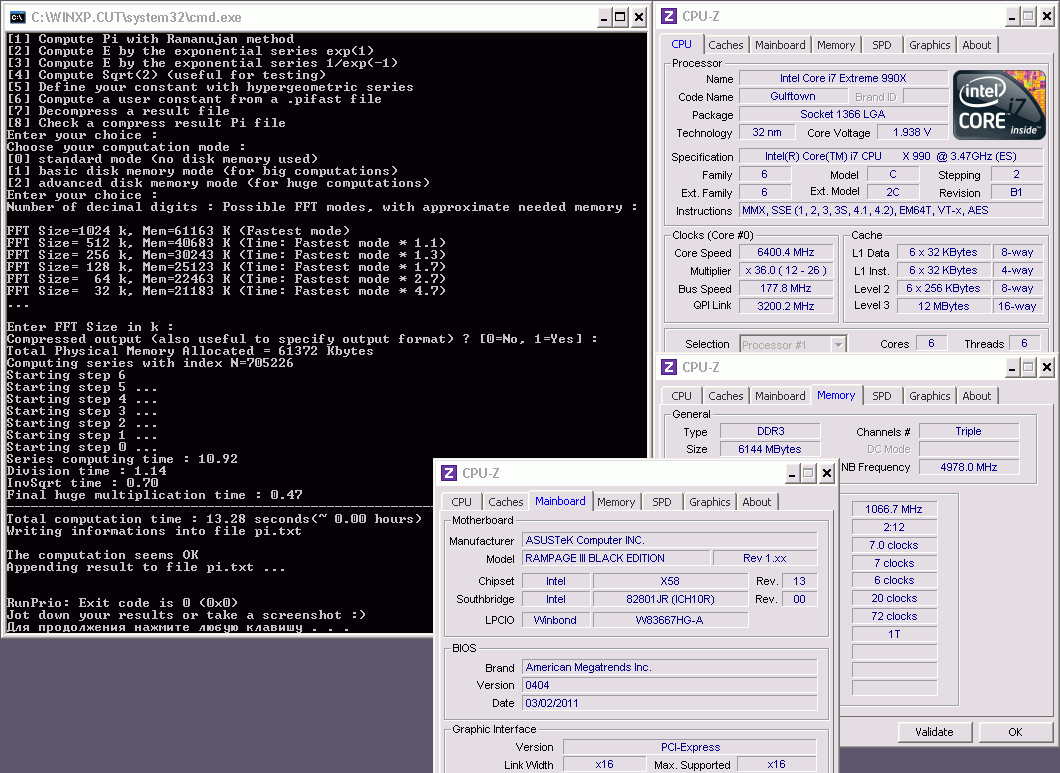Click the Bus Speed value 177.8 MHz

coord(786,288)
